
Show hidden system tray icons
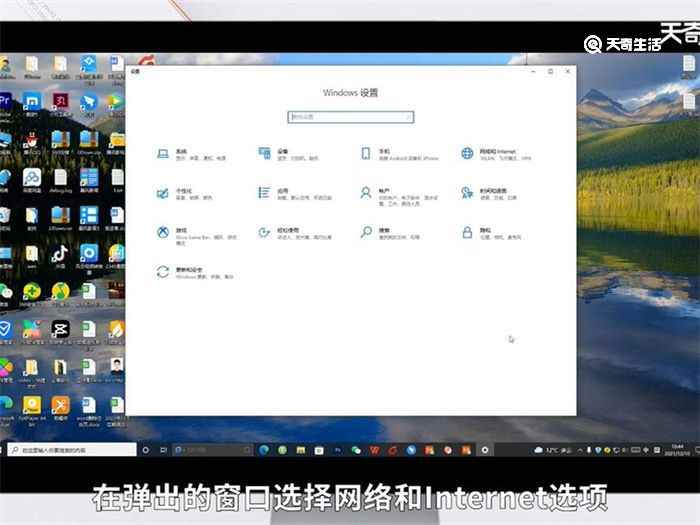tap(580, 450)
